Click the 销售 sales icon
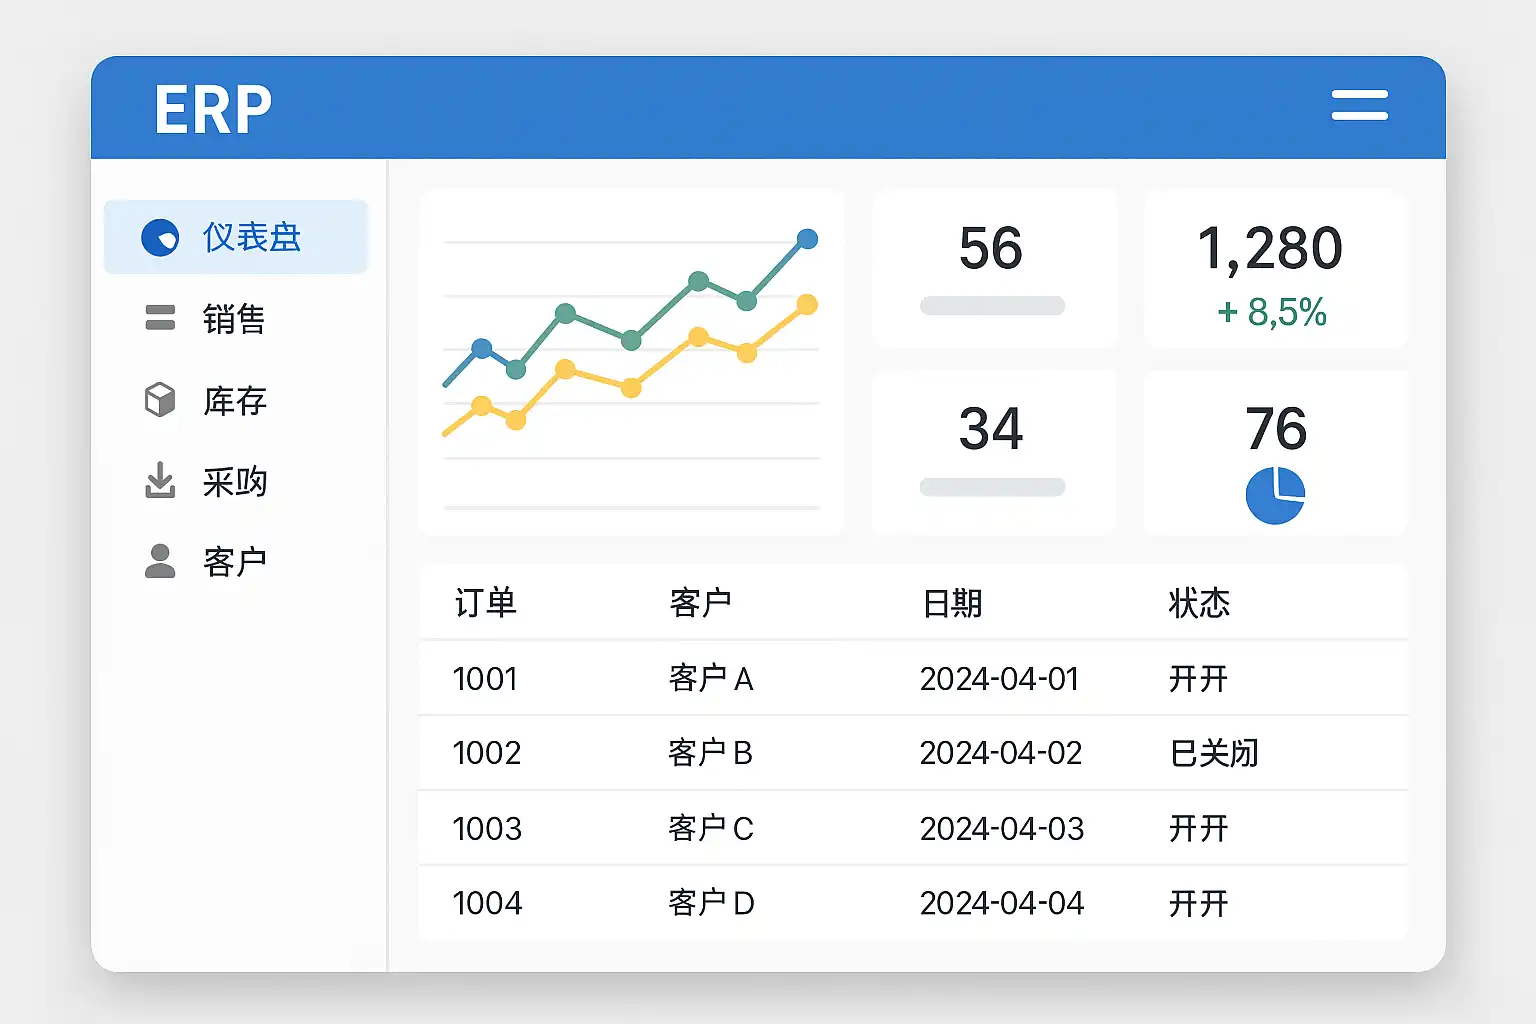1536x1024 pixels. (160, 318)
